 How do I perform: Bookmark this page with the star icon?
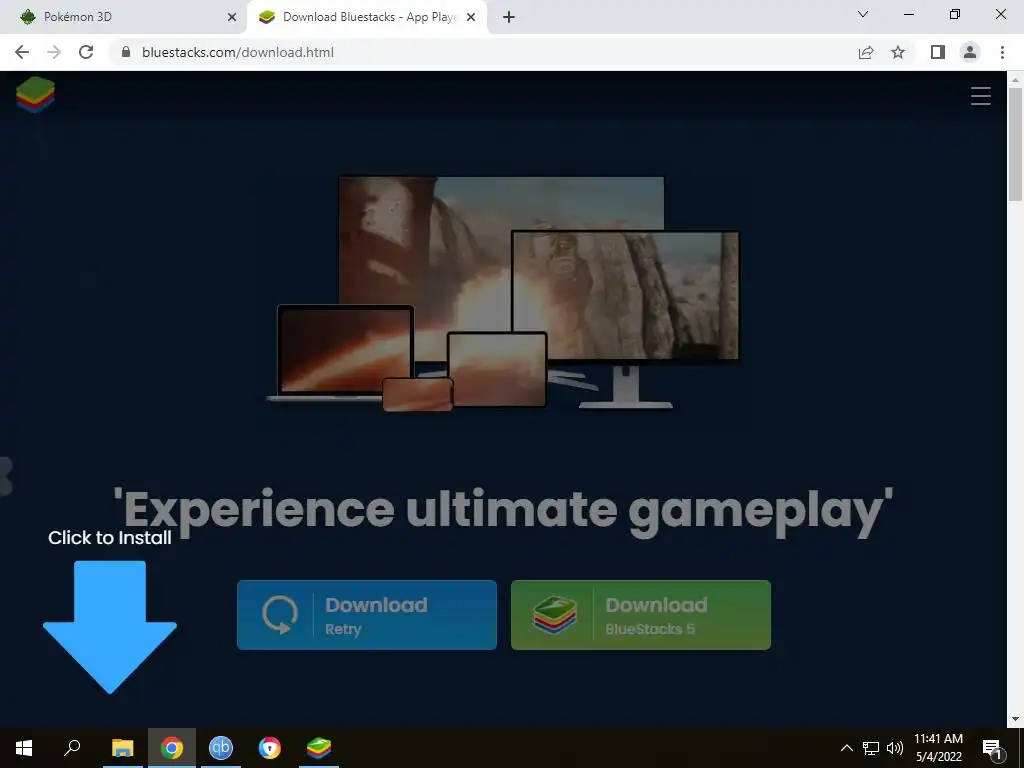click(898, 52)
